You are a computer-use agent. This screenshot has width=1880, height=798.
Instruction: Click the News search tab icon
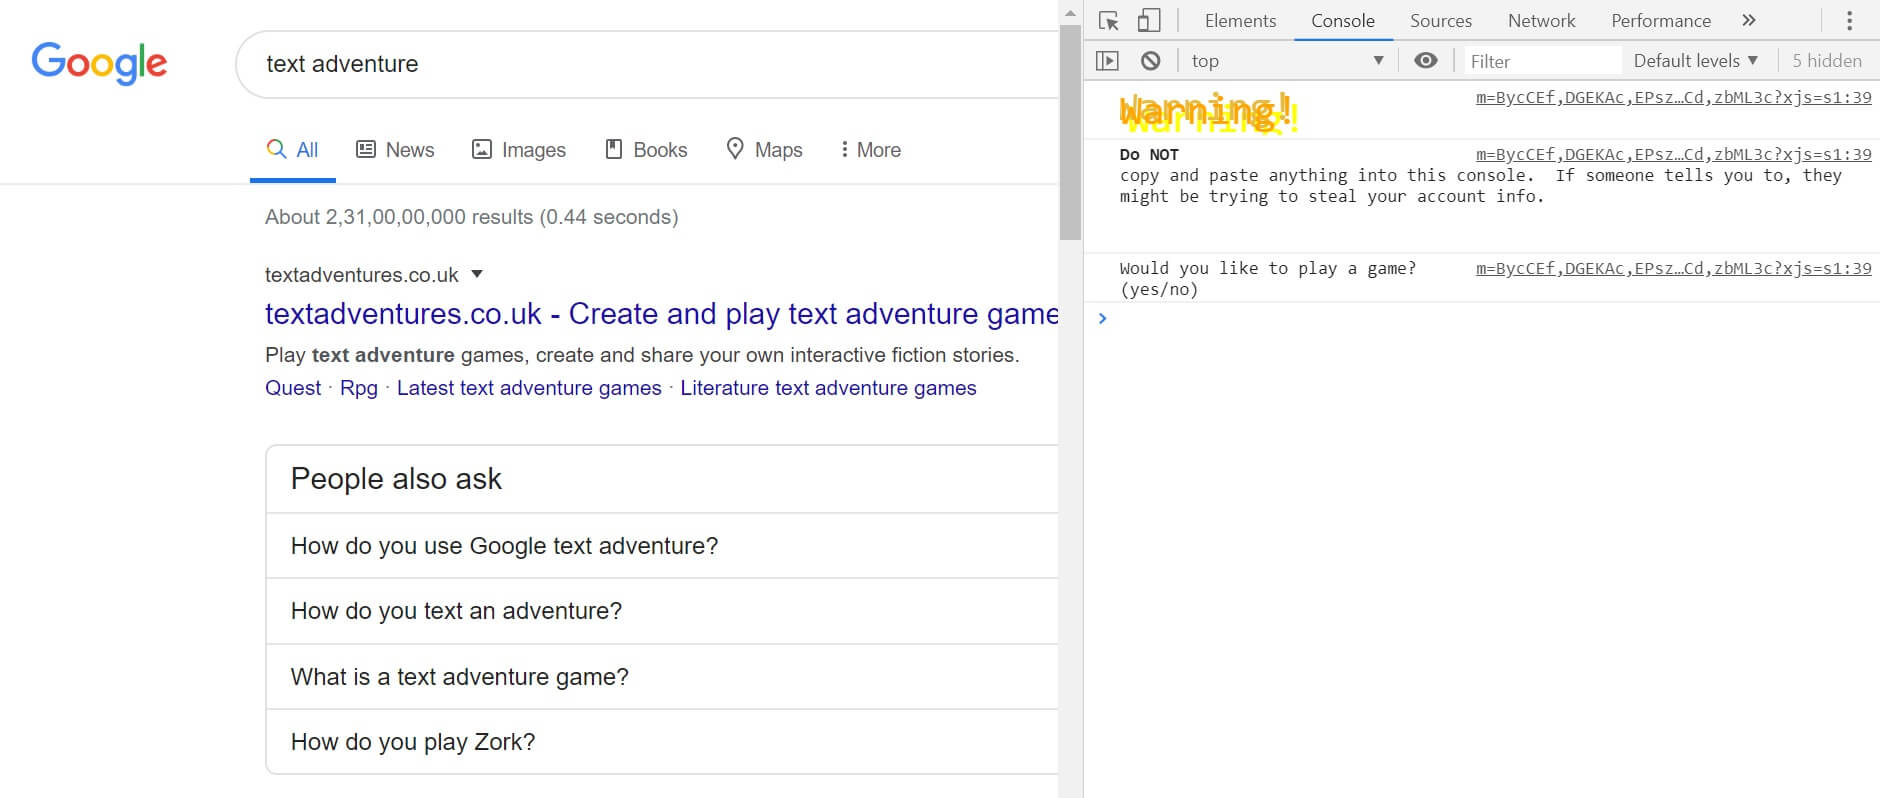pyautogui.click(x=366, y=149)
